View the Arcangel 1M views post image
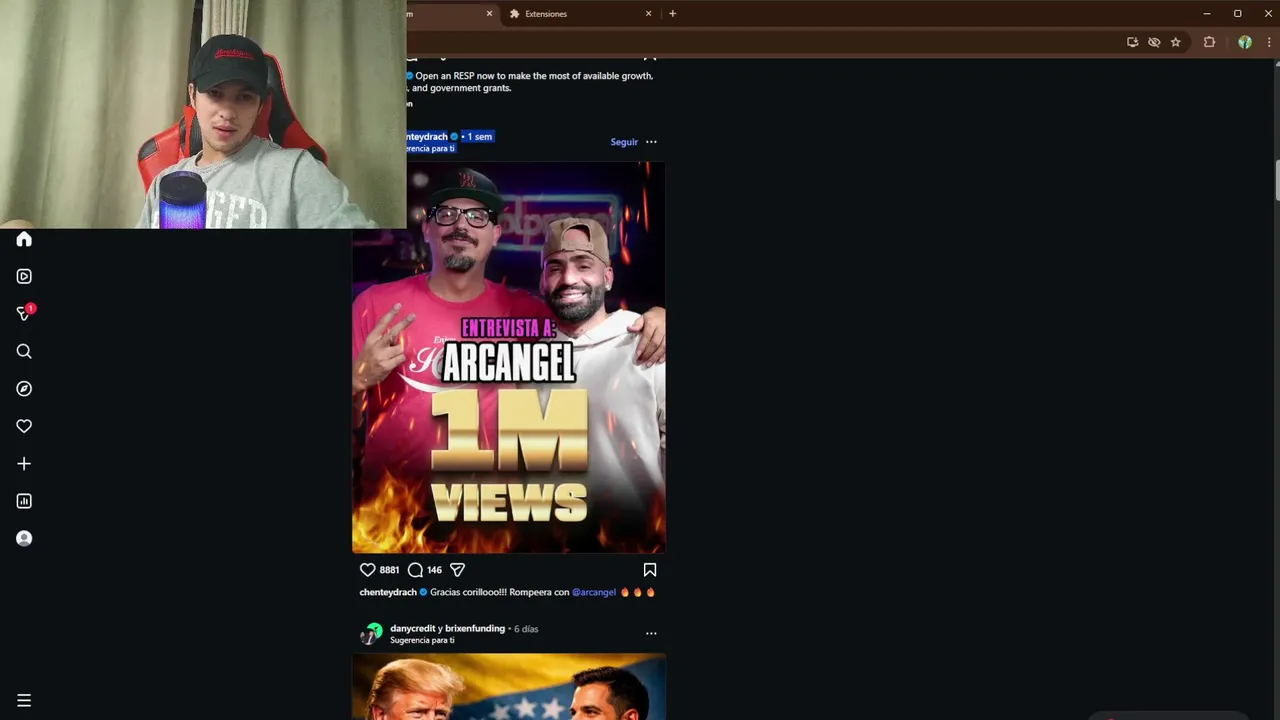The height and width of the screenshot is (720, 1280). tap(509, 357)
